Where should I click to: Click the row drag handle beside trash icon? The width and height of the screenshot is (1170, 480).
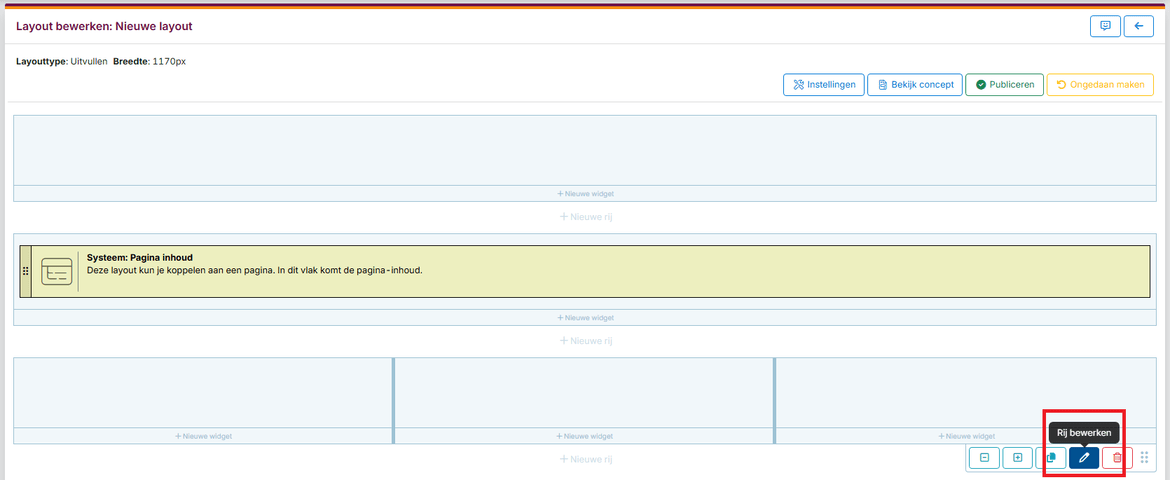point(1144,458)
